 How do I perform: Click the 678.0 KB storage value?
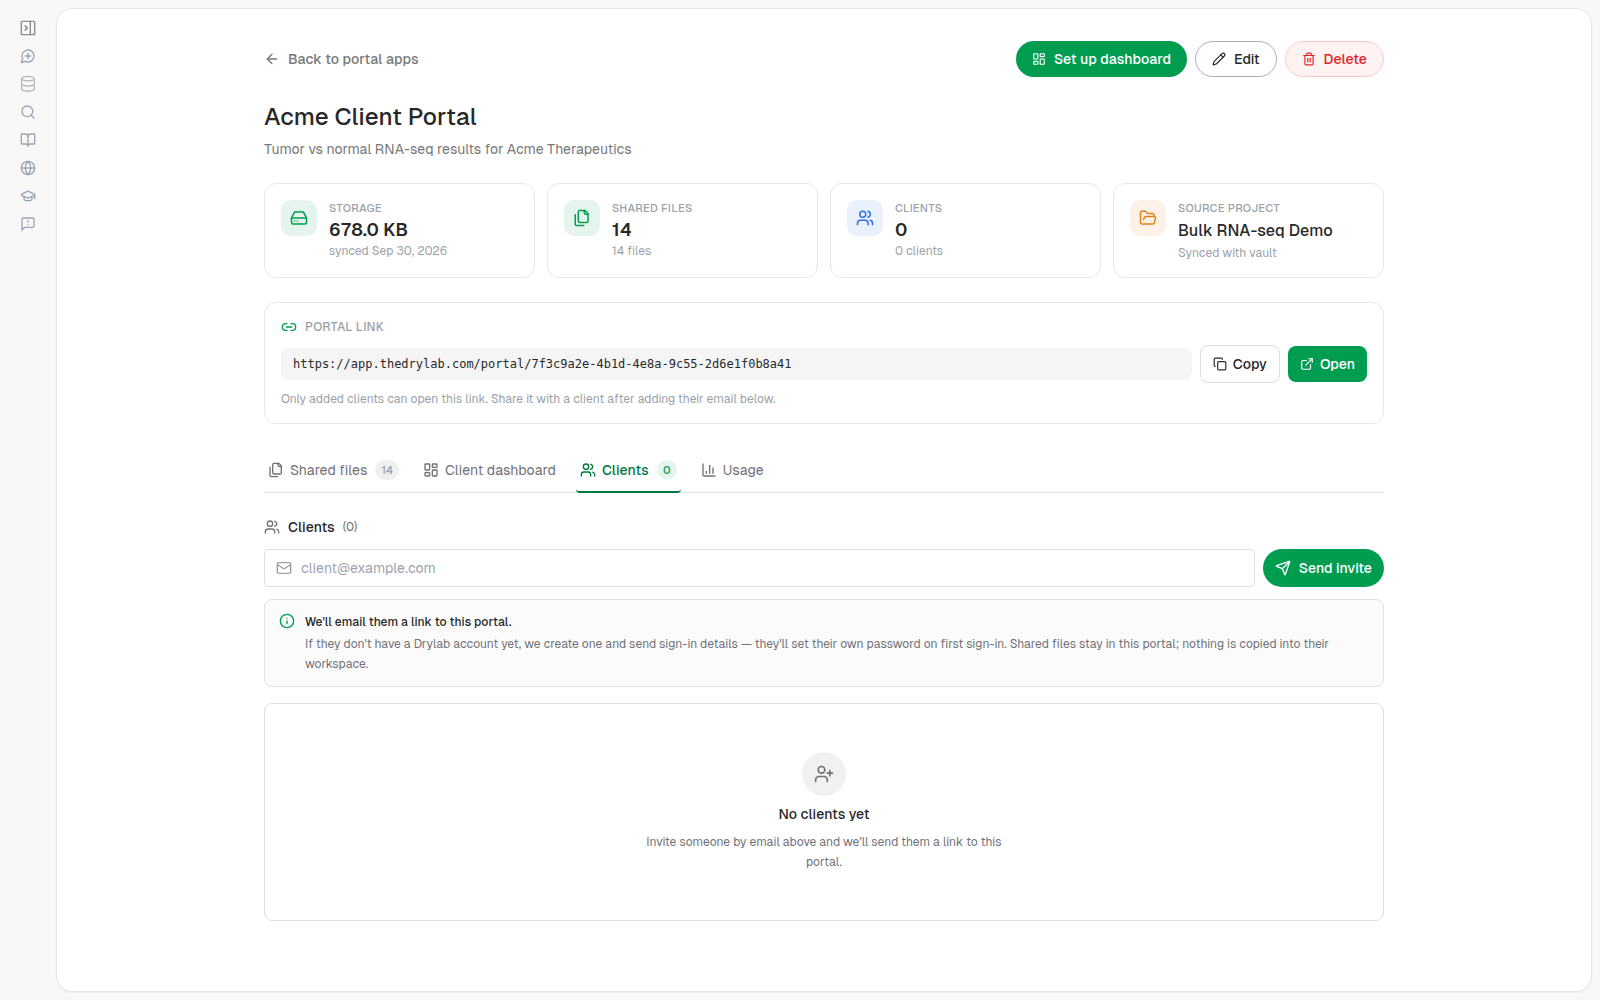click(x=368, y=230)
